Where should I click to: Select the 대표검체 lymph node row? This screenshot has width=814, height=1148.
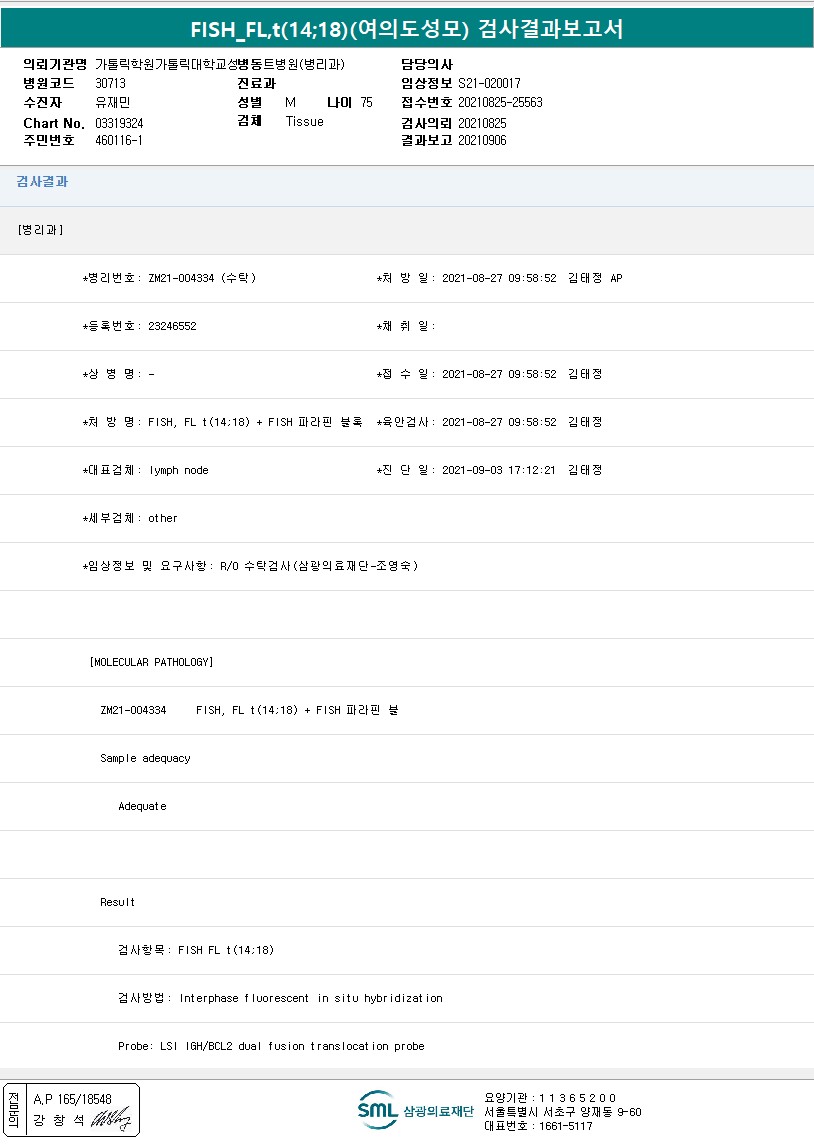146,470
